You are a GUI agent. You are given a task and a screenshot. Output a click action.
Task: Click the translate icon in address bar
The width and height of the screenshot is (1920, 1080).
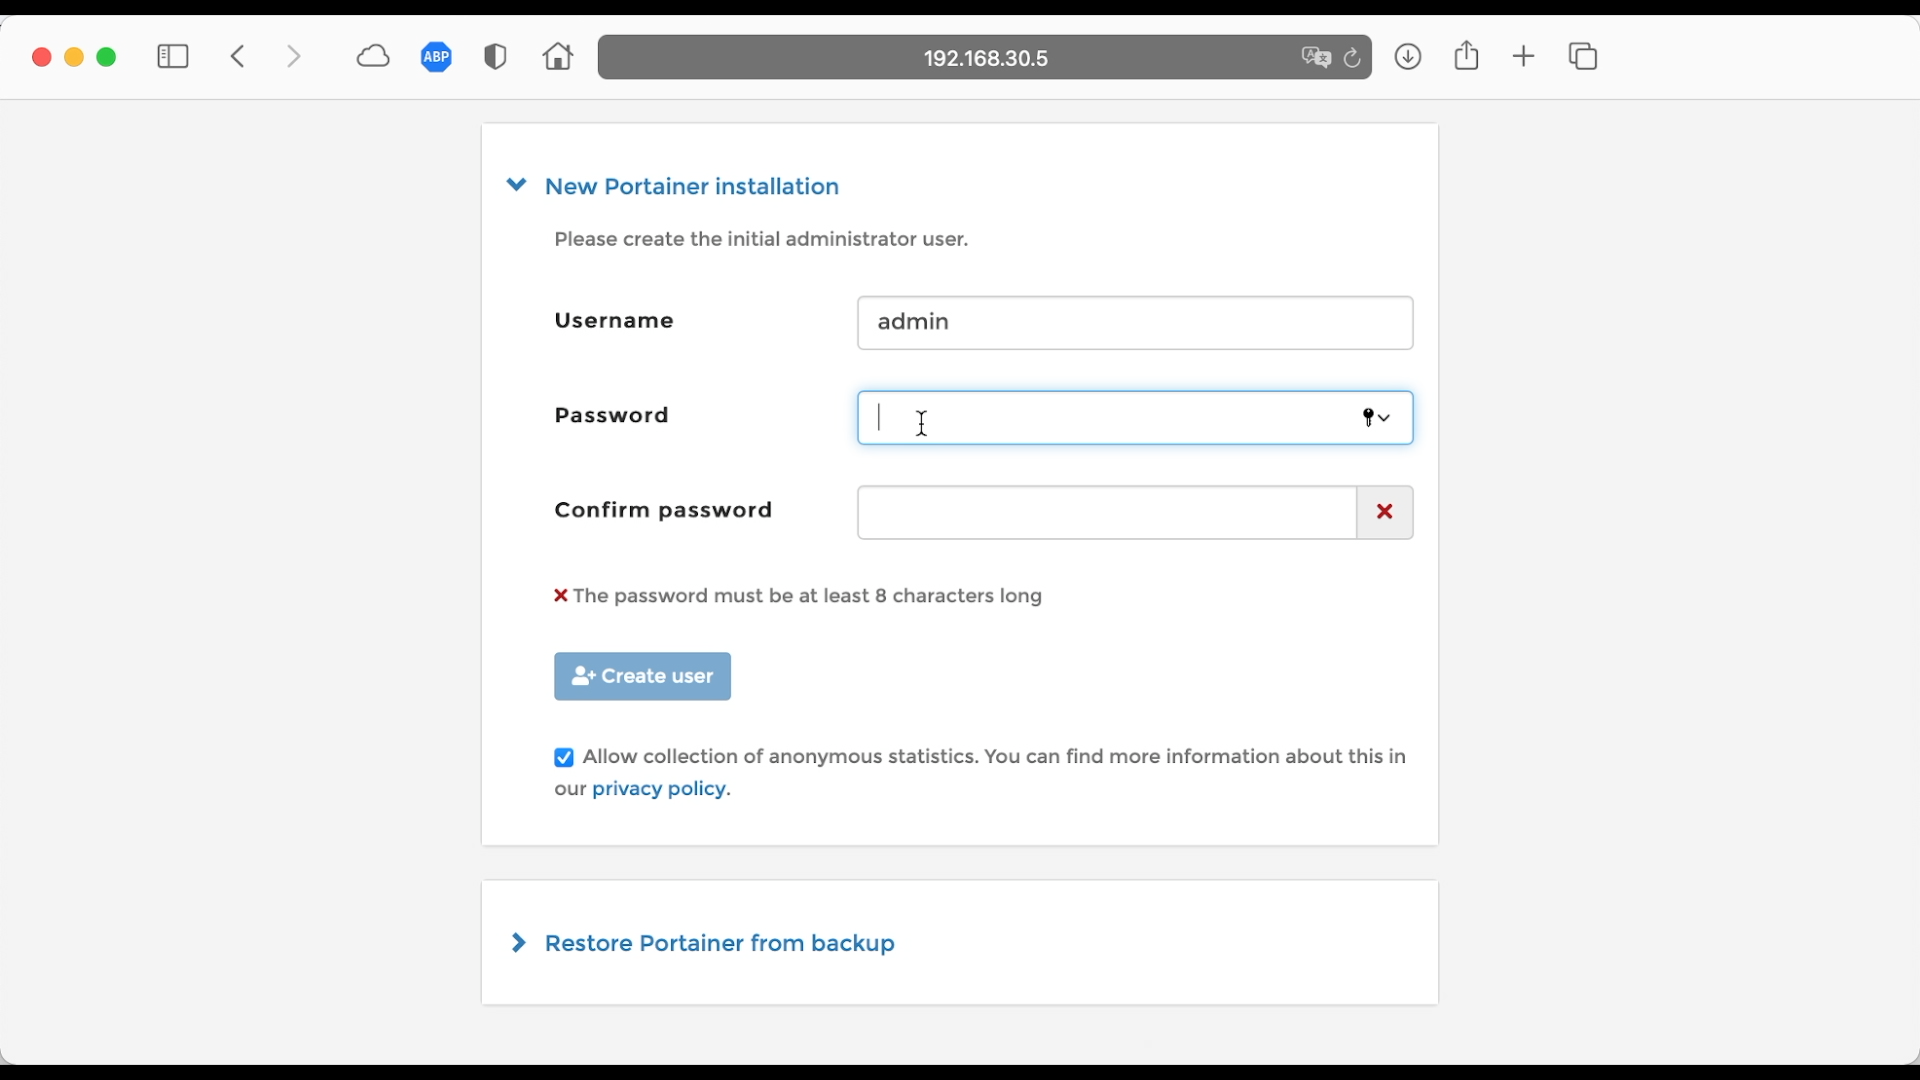[x=1315, y=58]
